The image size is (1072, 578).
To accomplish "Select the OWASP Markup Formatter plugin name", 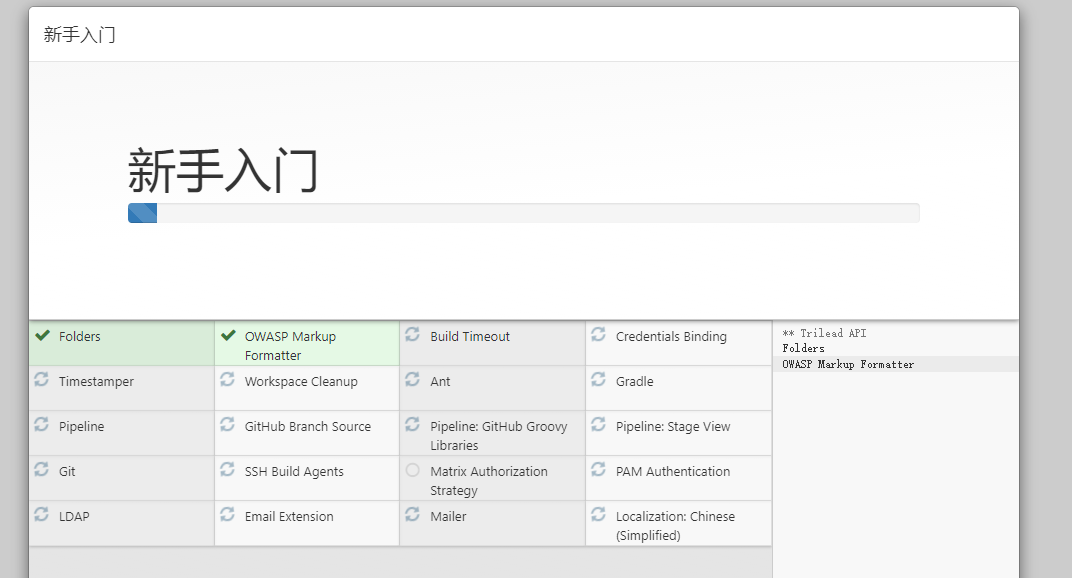I will pyautogui.click(x=291, y=346).
